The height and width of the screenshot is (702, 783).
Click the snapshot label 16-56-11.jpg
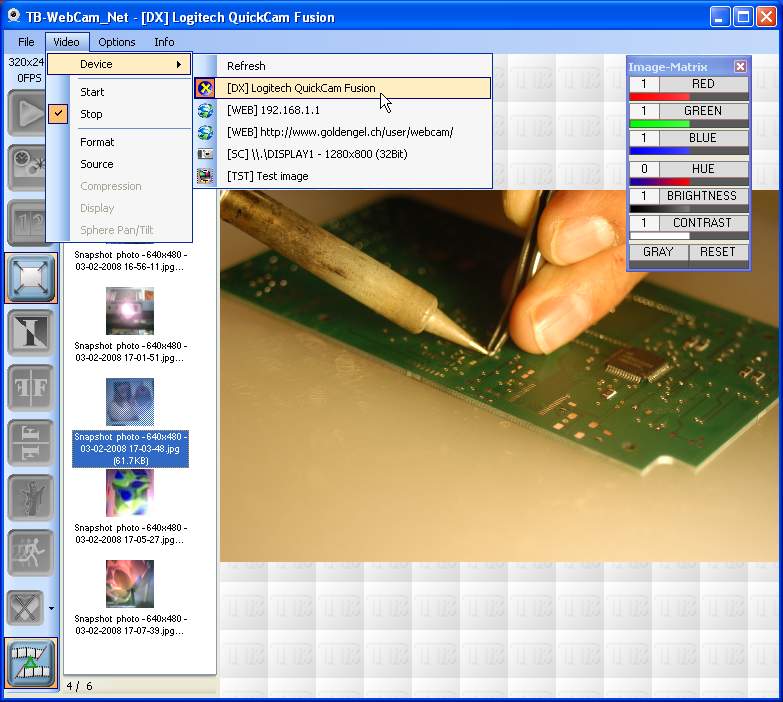point(130,261)
